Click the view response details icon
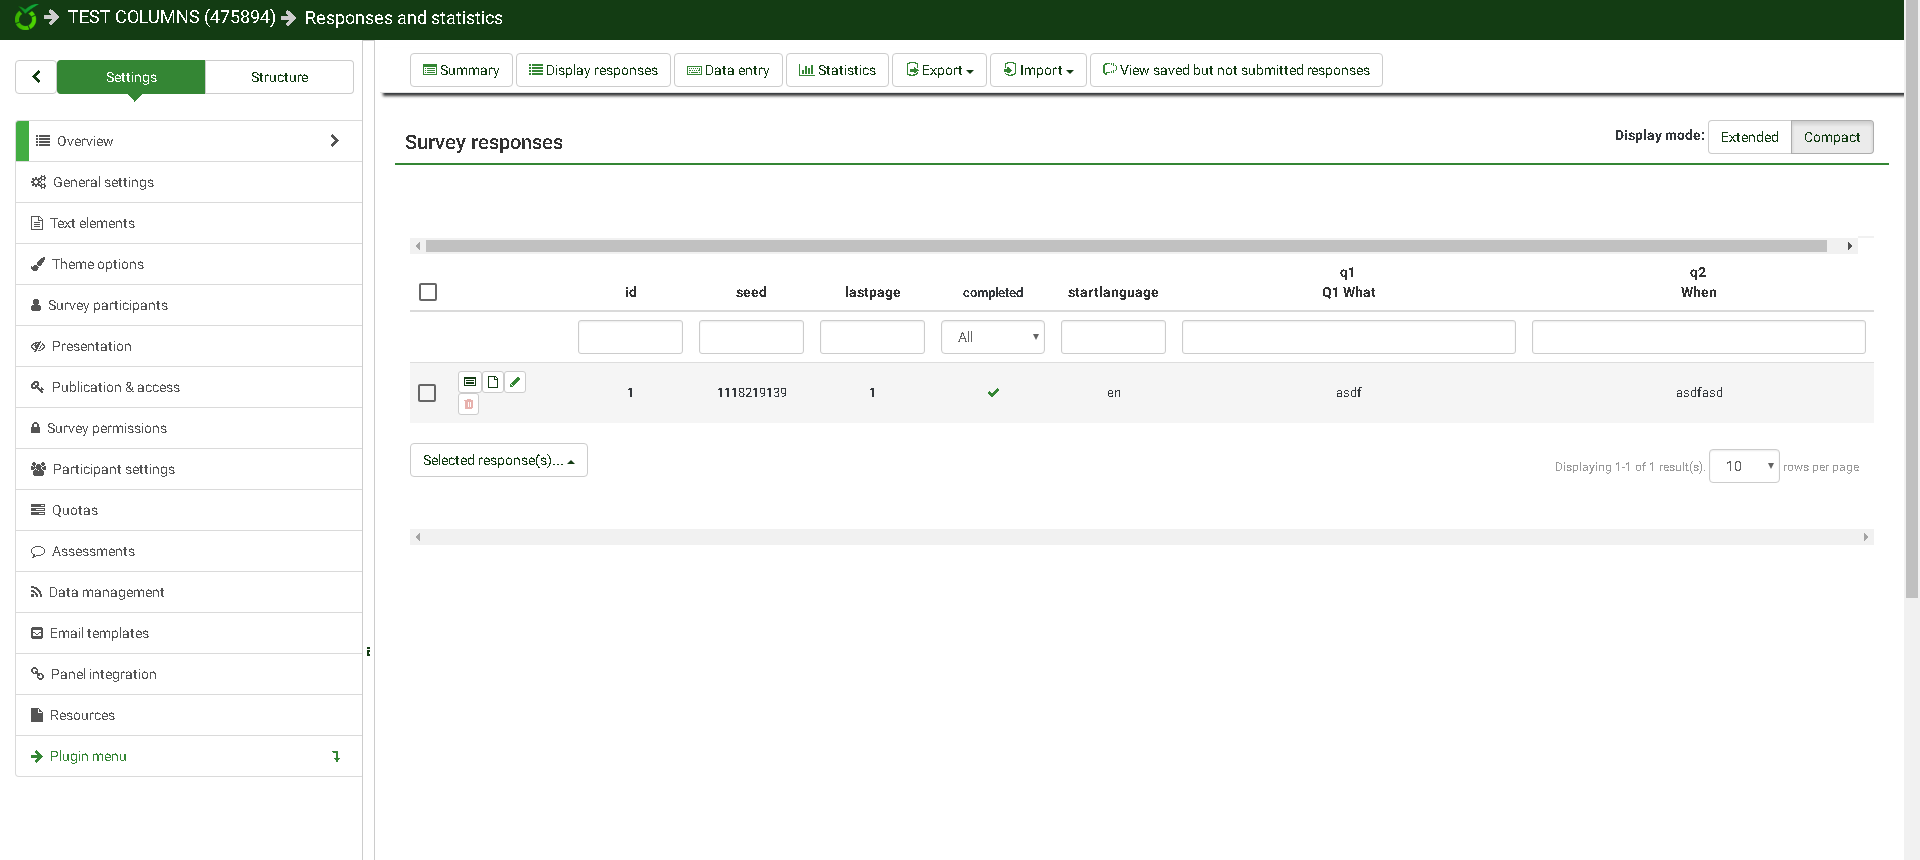The height and width of the screenshot is (860, 1920). [x=469, y=382]
